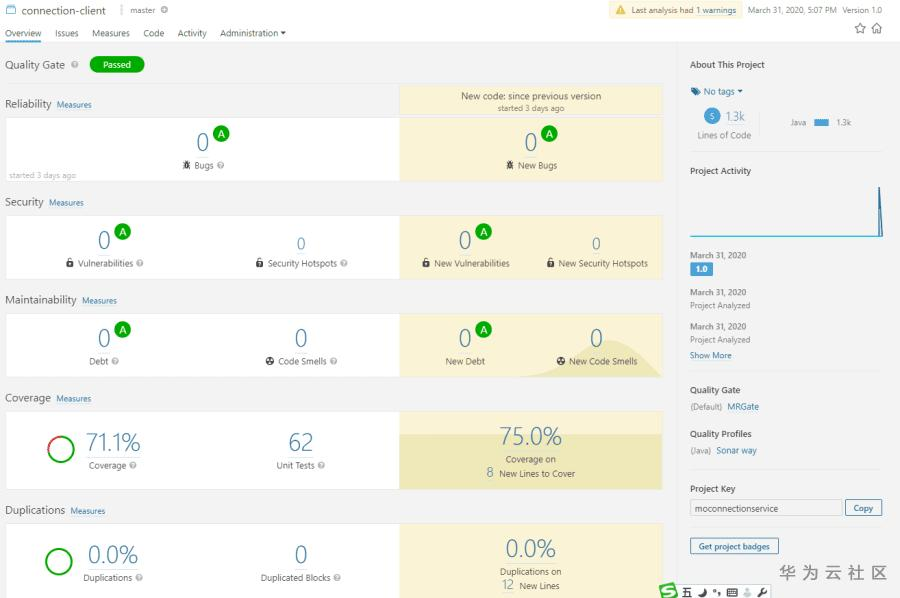The width and height of the screenshot is (900, 598).
Task: Open the Code tab
Action: click(x=154, y=33)
